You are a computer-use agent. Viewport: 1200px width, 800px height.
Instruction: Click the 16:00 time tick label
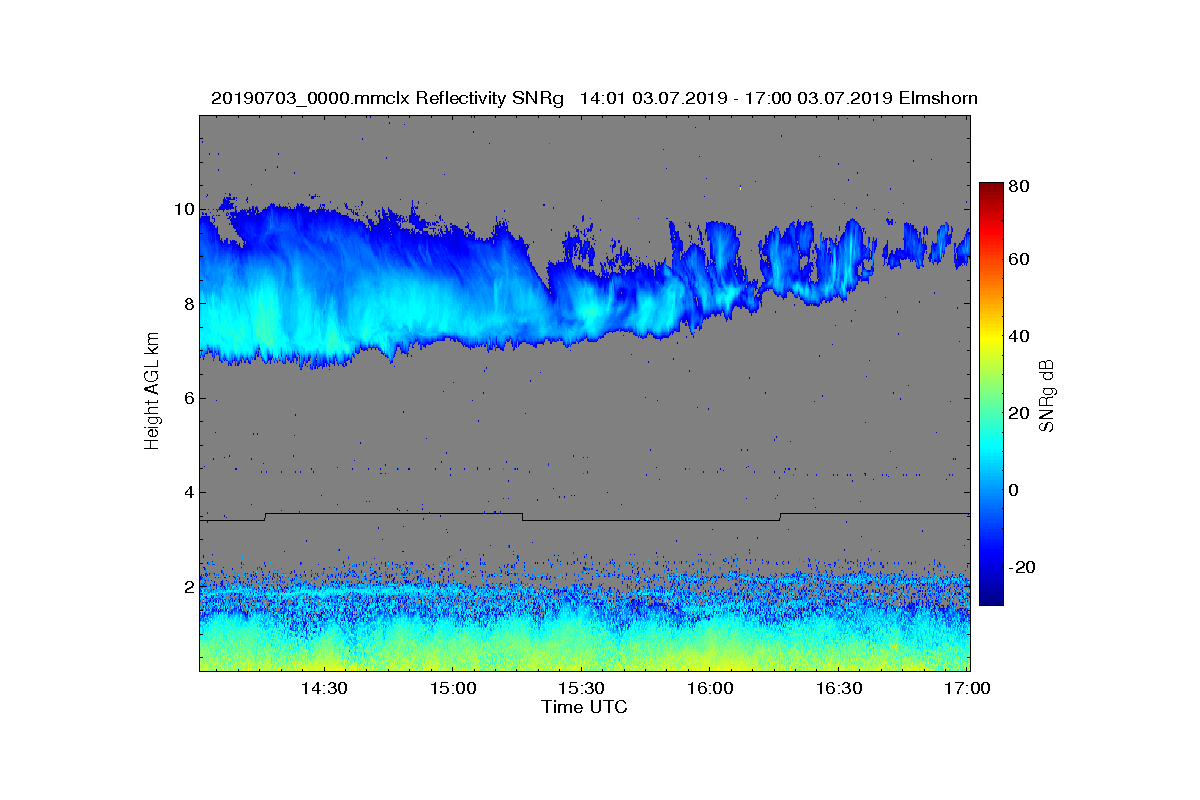coord(710,689)
